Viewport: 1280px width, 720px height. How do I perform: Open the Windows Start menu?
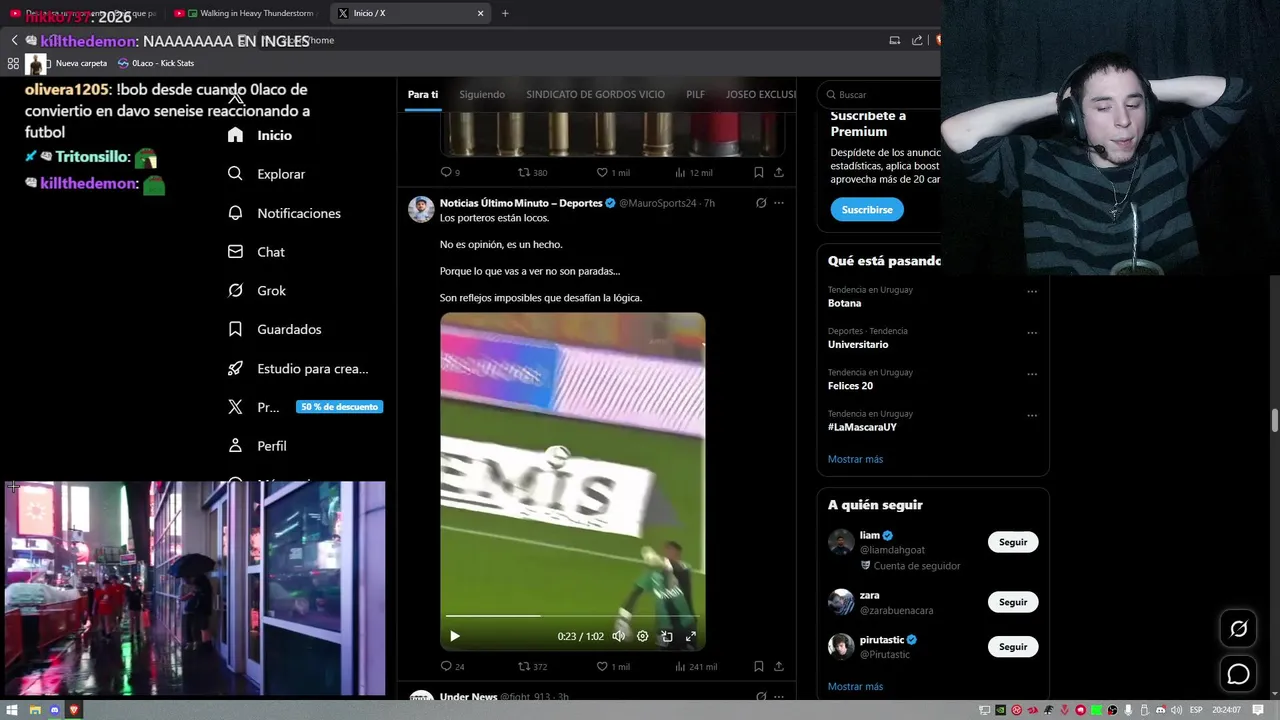(14, 710)
